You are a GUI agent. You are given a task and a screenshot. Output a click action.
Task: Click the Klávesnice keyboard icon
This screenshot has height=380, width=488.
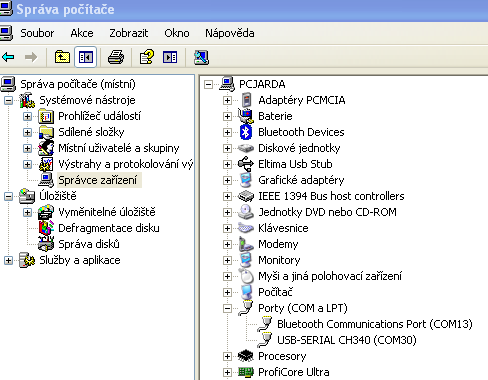(246, 228)
